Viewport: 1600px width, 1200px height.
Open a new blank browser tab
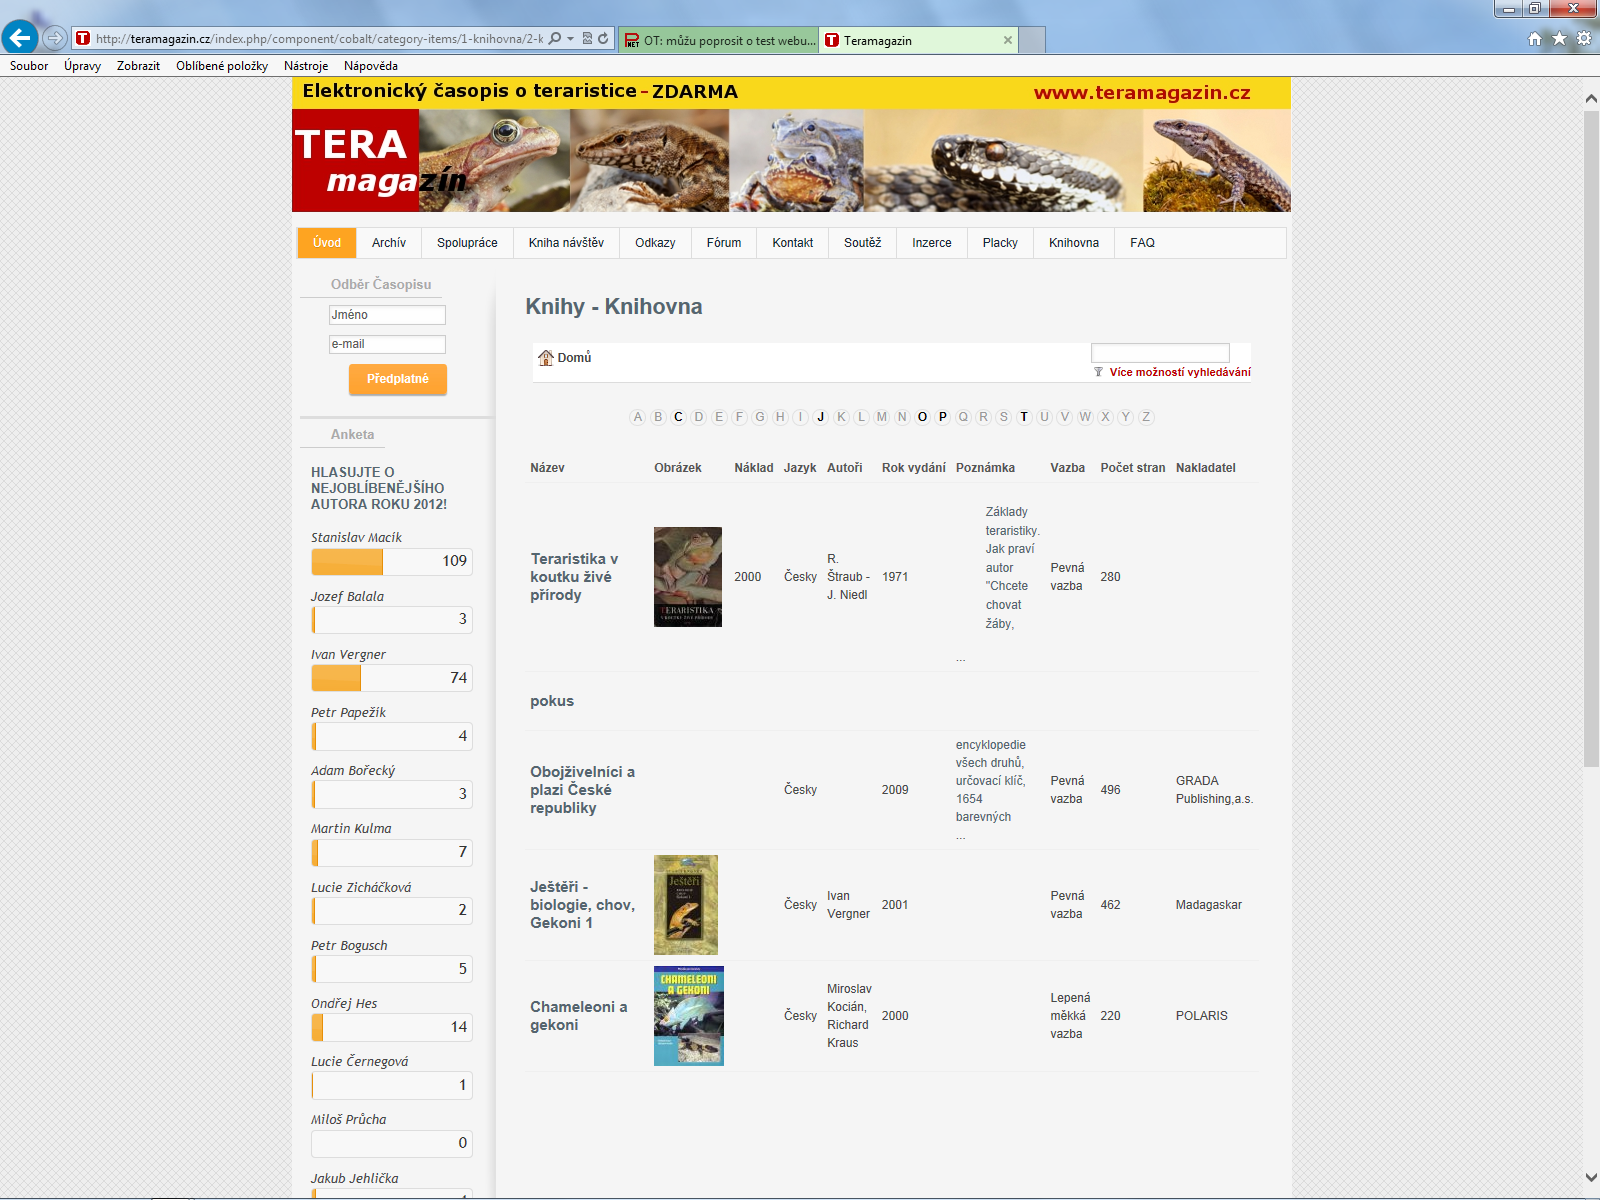click(1032, 40)
